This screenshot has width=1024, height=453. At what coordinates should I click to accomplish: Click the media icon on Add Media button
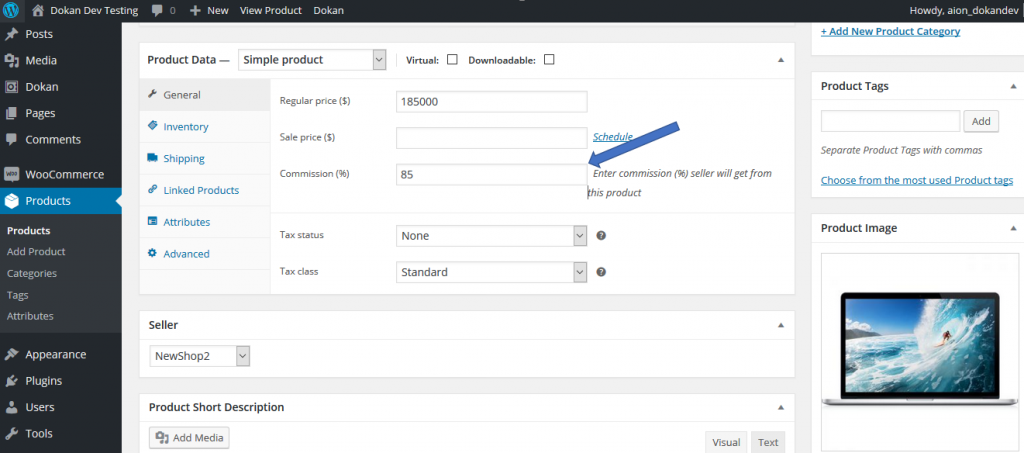point(163,437)
